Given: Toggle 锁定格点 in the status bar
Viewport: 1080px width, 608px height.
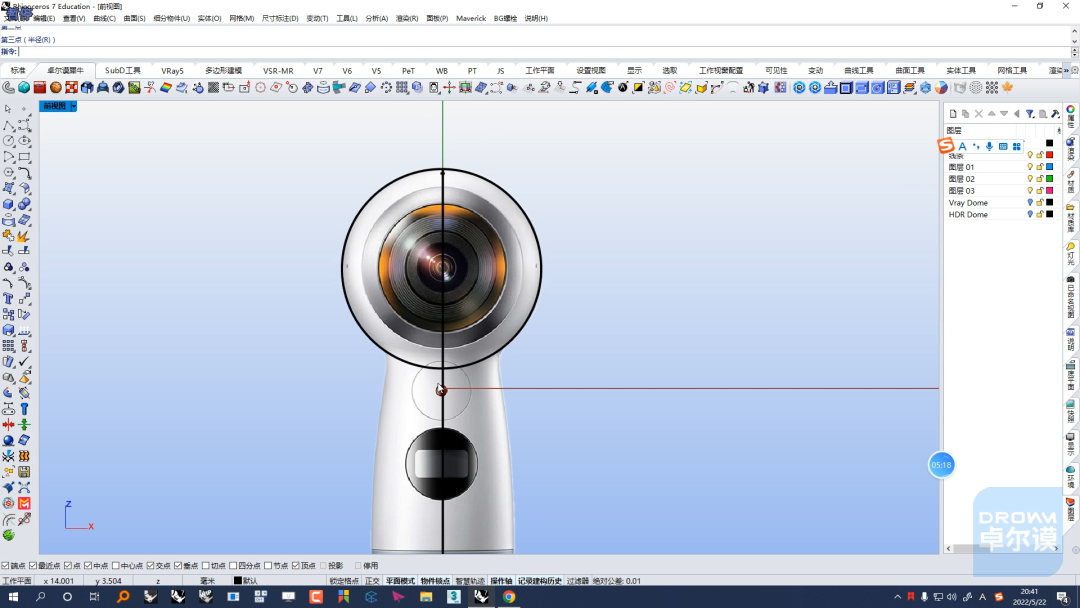Looking at the screenshot, I should 344,581.
